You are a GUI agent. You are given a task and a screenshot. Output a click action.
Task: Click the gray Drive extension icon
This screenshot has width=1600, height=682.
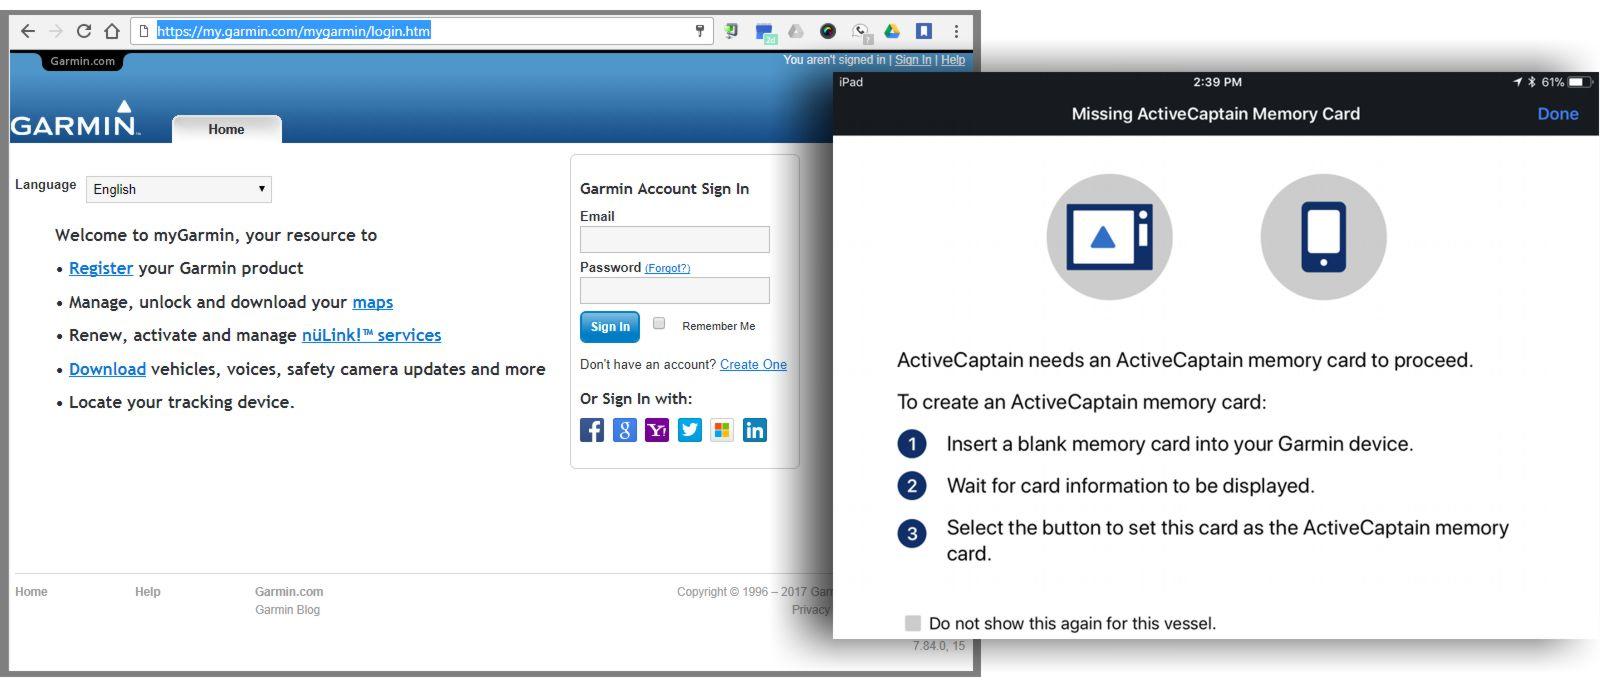796,31
